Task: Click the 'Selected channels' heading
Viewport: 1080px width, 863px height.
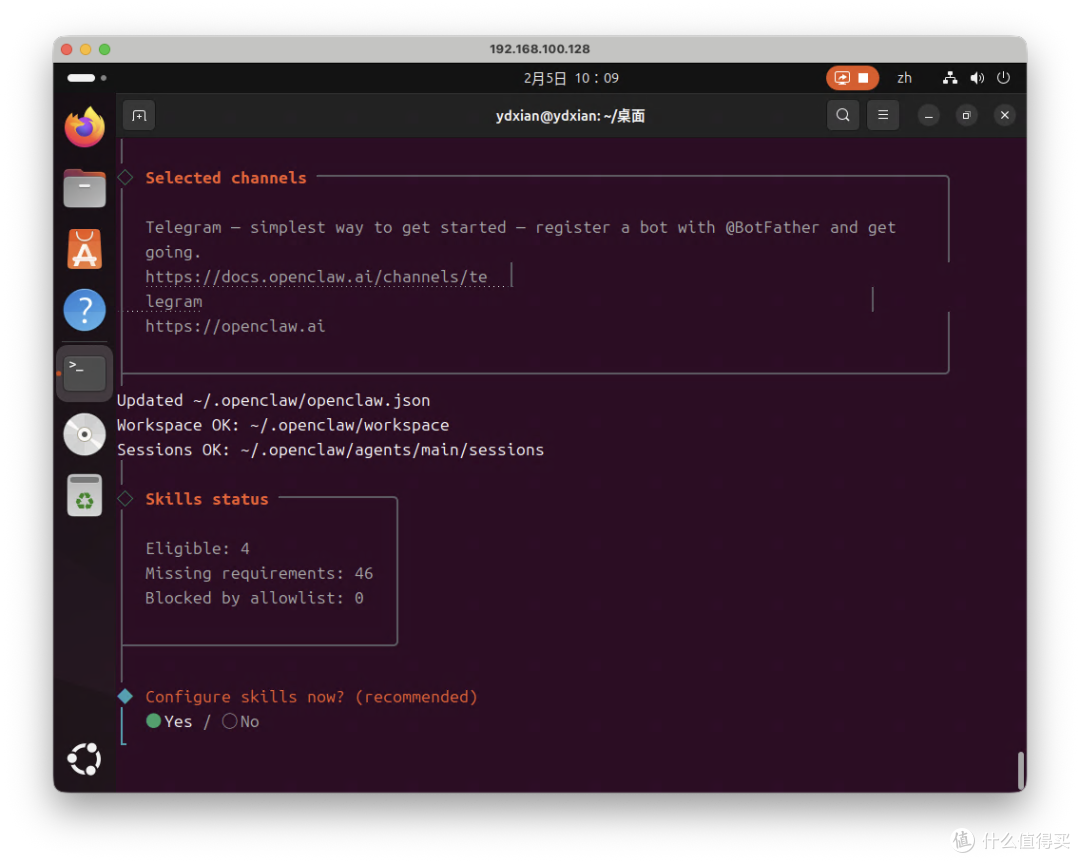Action: (x=226, y=178)
